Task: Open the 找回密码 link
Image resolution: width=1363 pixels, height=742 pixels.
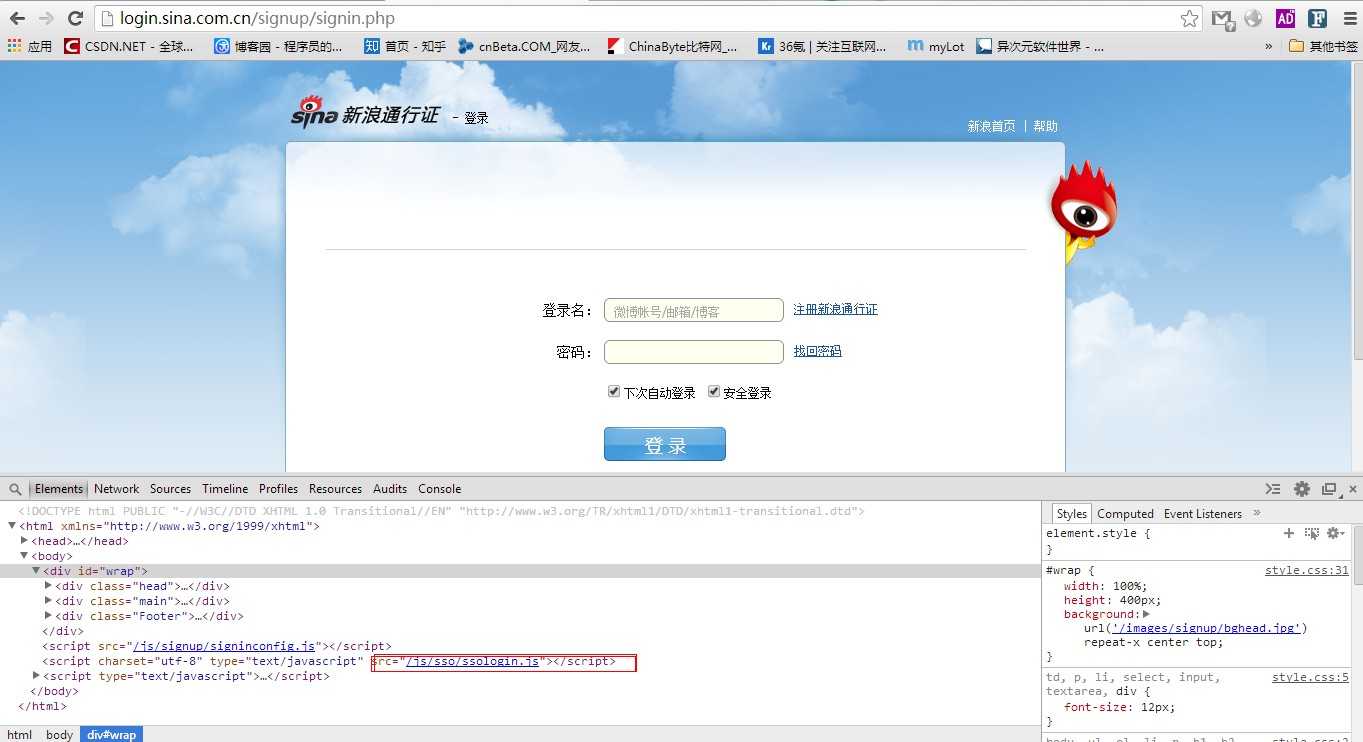Action: point(817,351)
